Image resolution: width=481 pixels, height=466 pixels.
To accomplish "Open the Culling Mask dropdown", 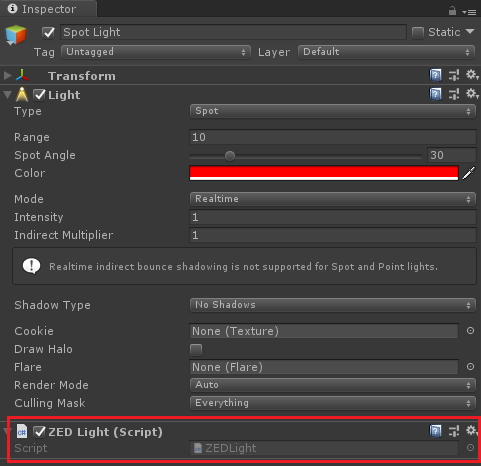I will (x=333, y=403).
